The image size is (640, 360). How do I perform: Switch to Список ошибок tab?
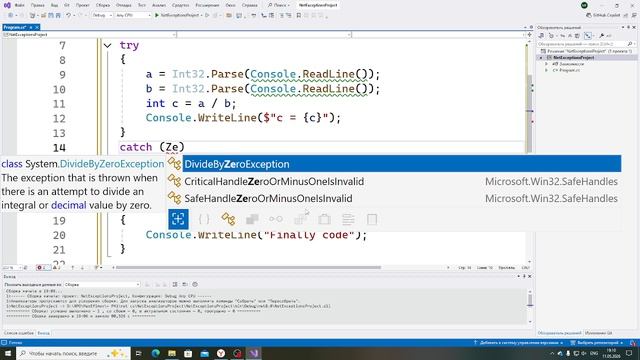(19, 333)
